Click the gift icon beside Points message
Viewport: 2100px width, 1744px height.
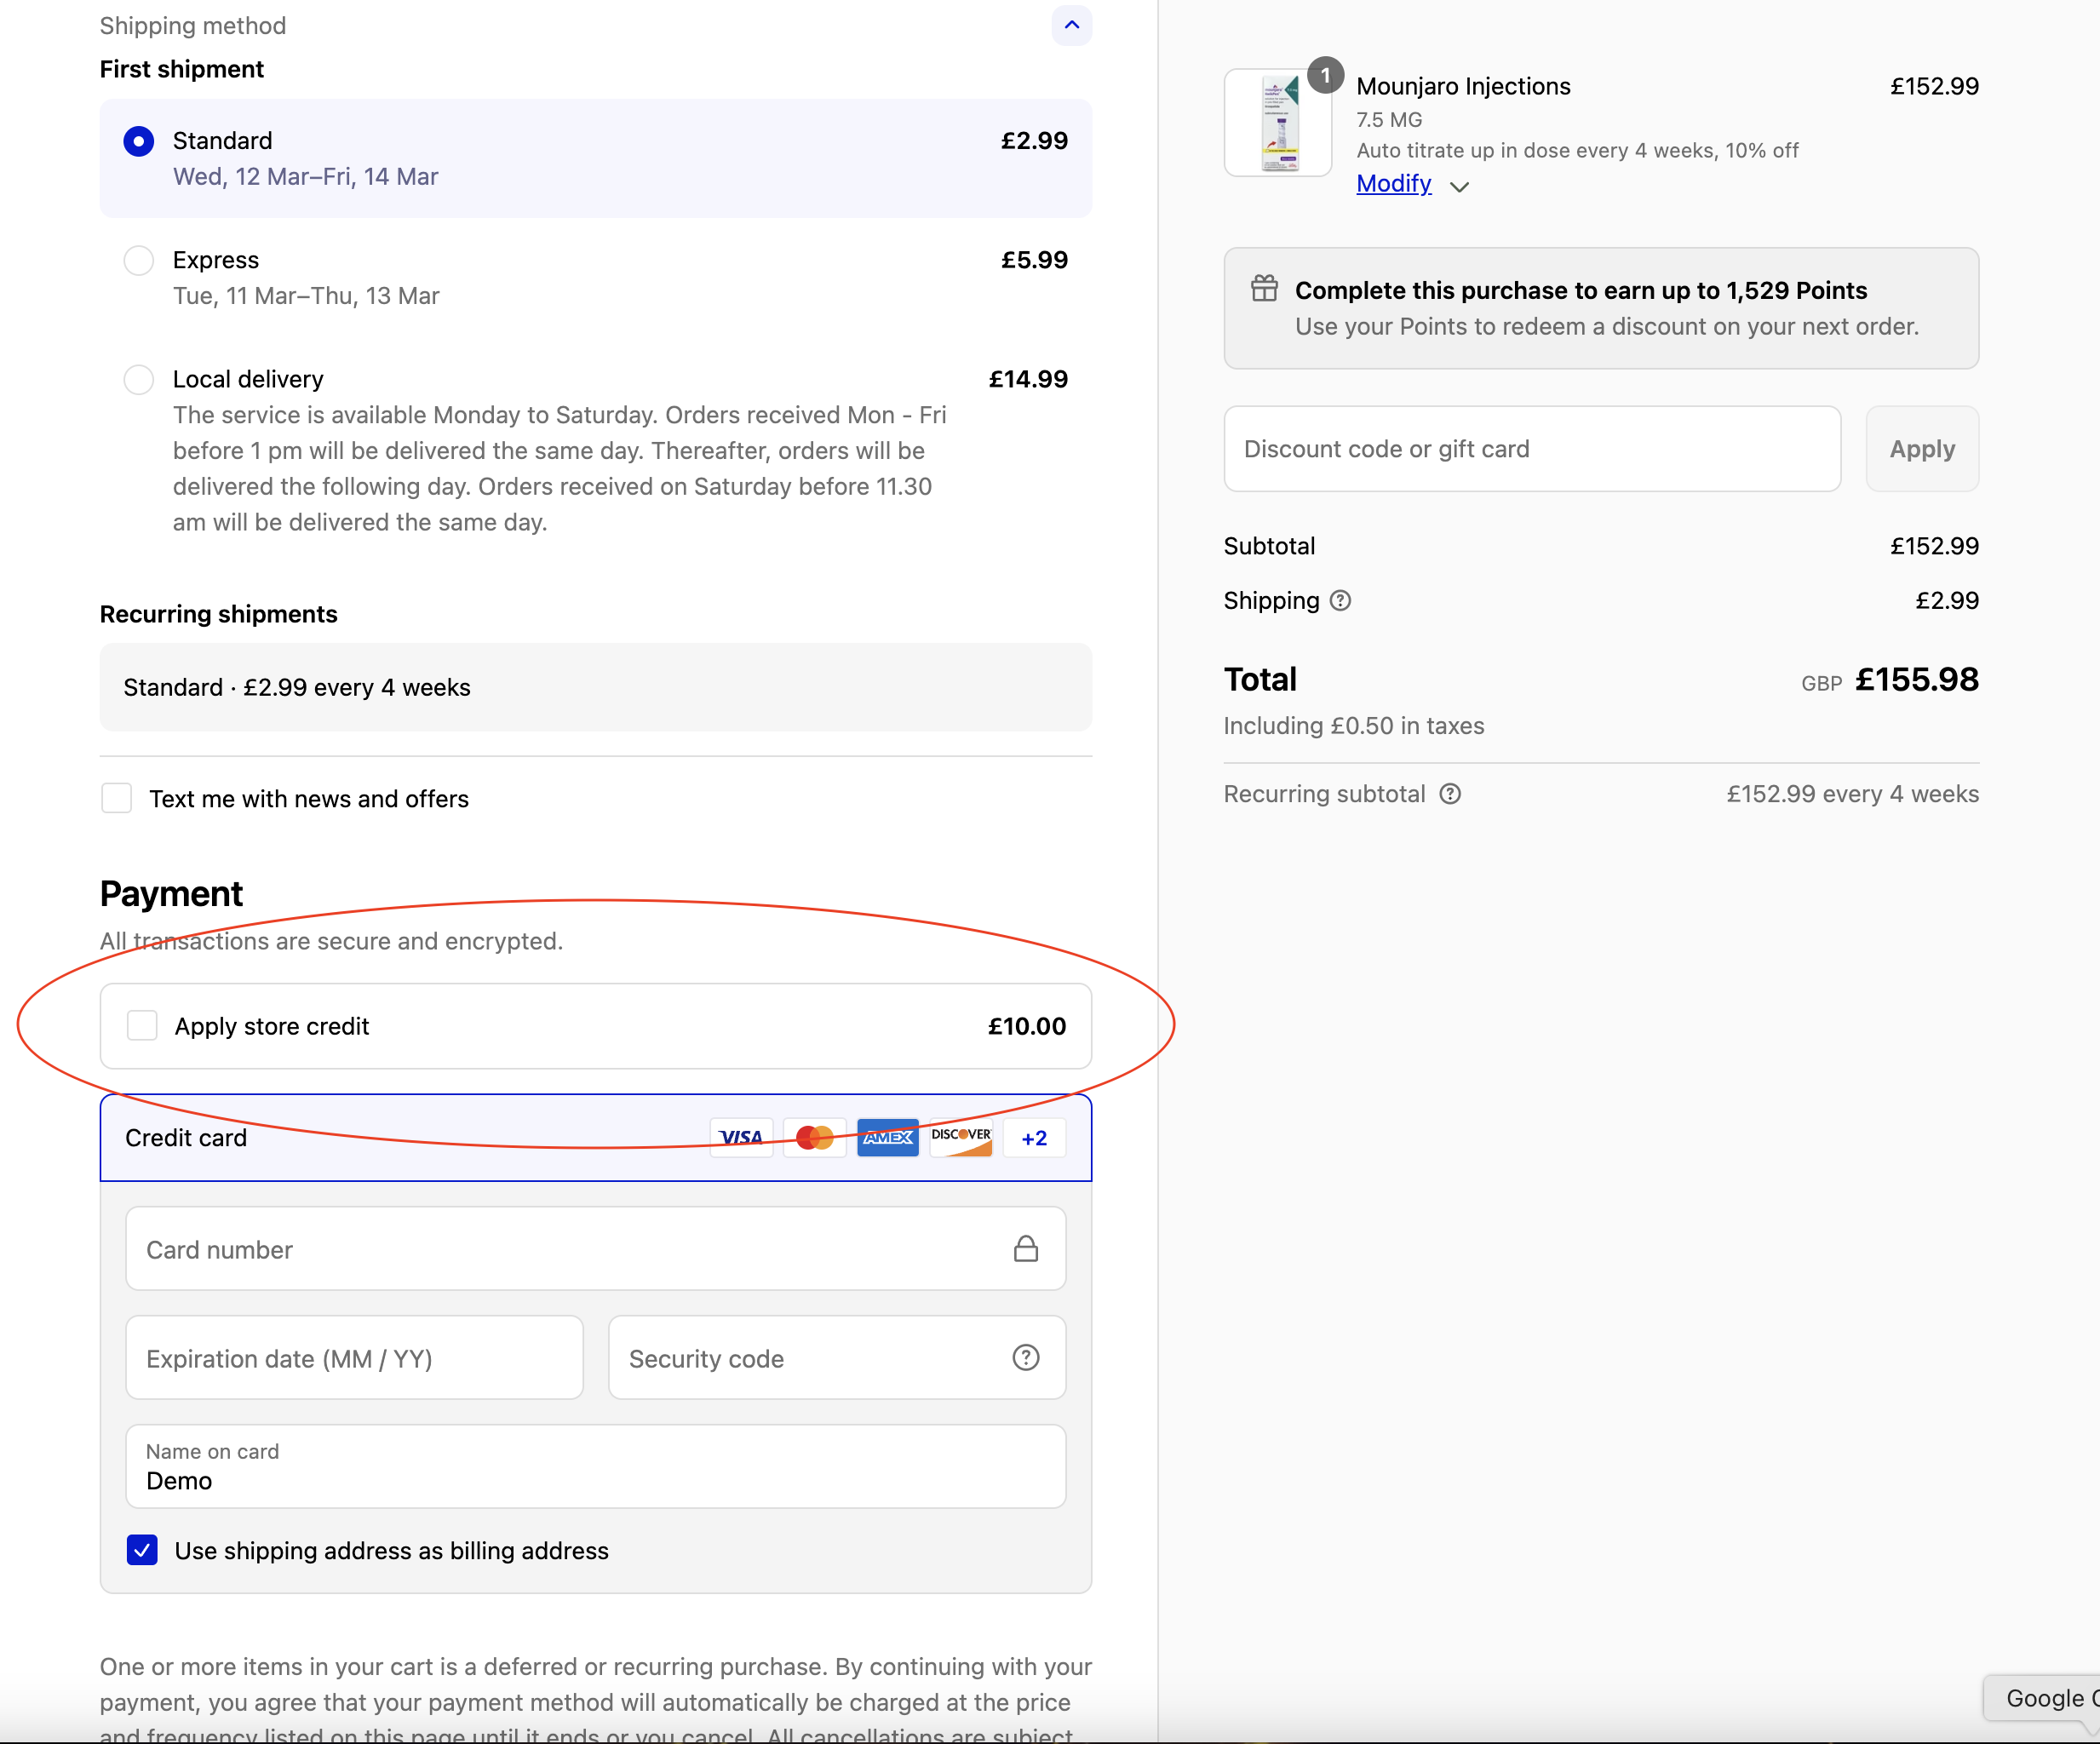pyautogui.click(x=1264, y=288)
